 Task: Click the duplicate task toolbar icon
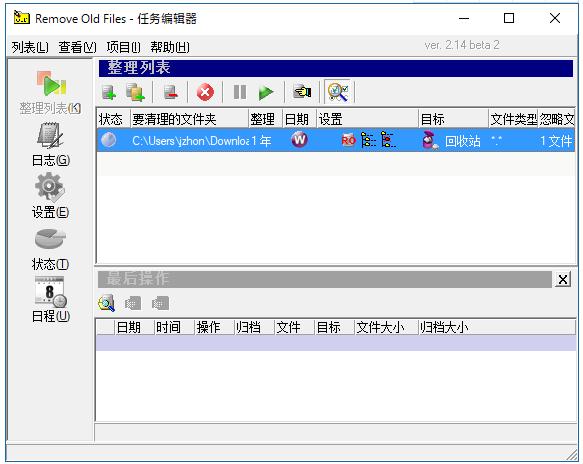coord(135,92)
